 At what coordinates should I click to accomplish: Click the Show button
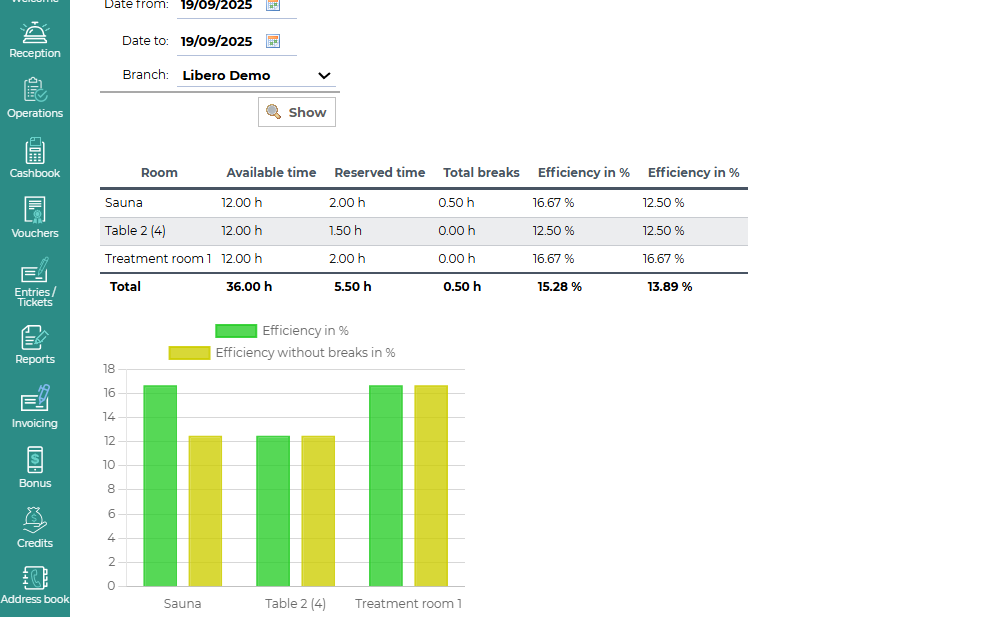pos(296,112)
